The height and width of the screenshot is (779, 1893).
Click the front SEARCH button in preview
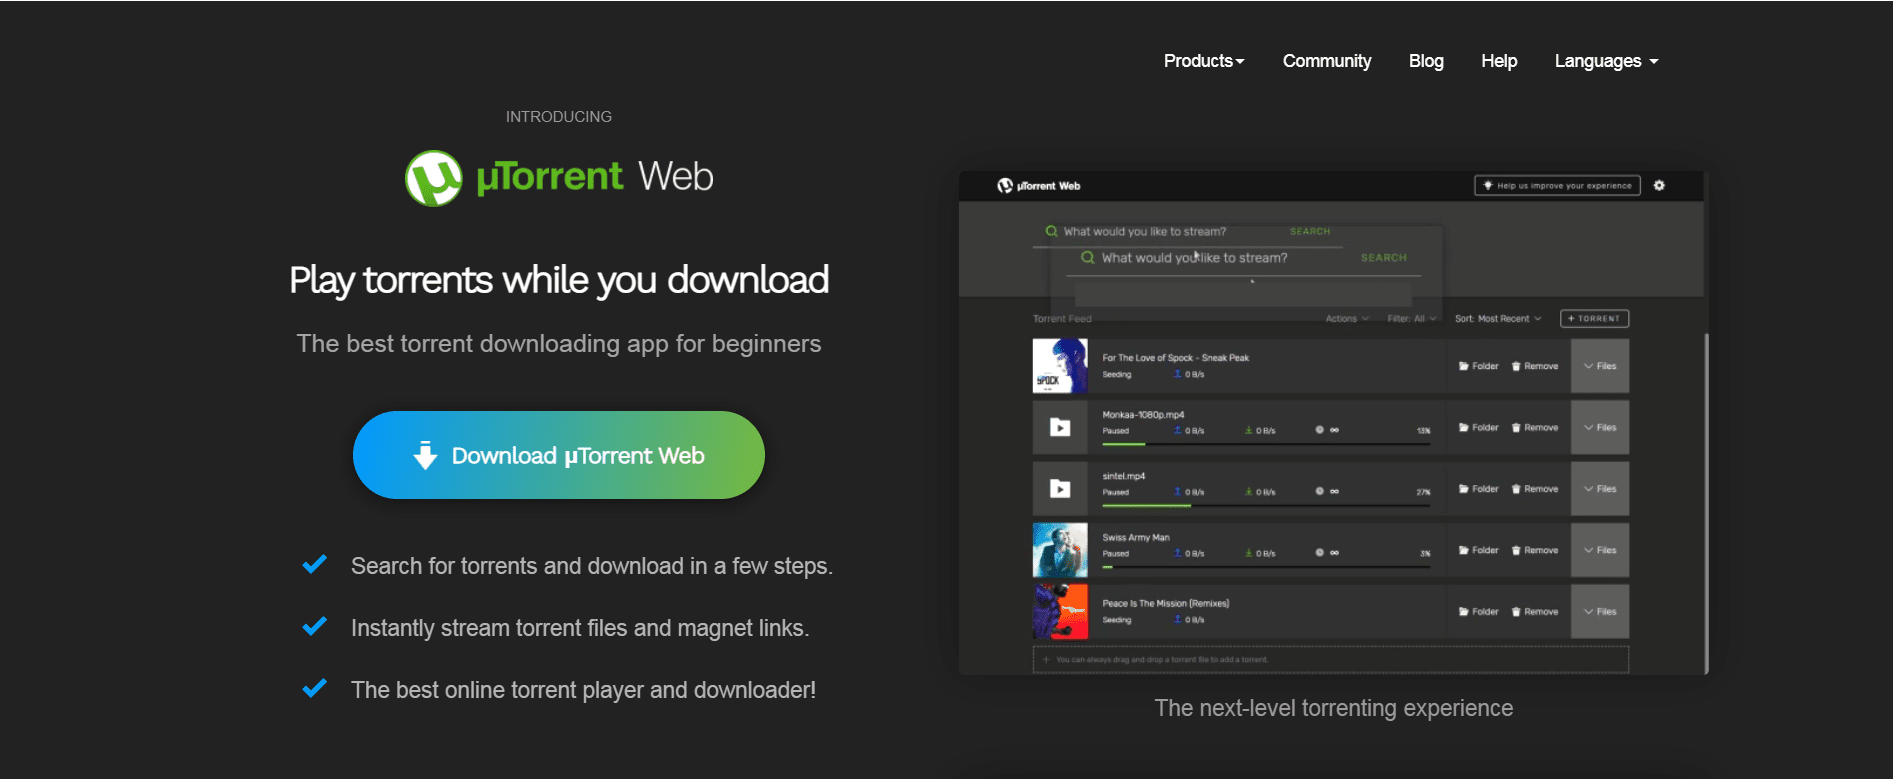tap(1383, 258)
